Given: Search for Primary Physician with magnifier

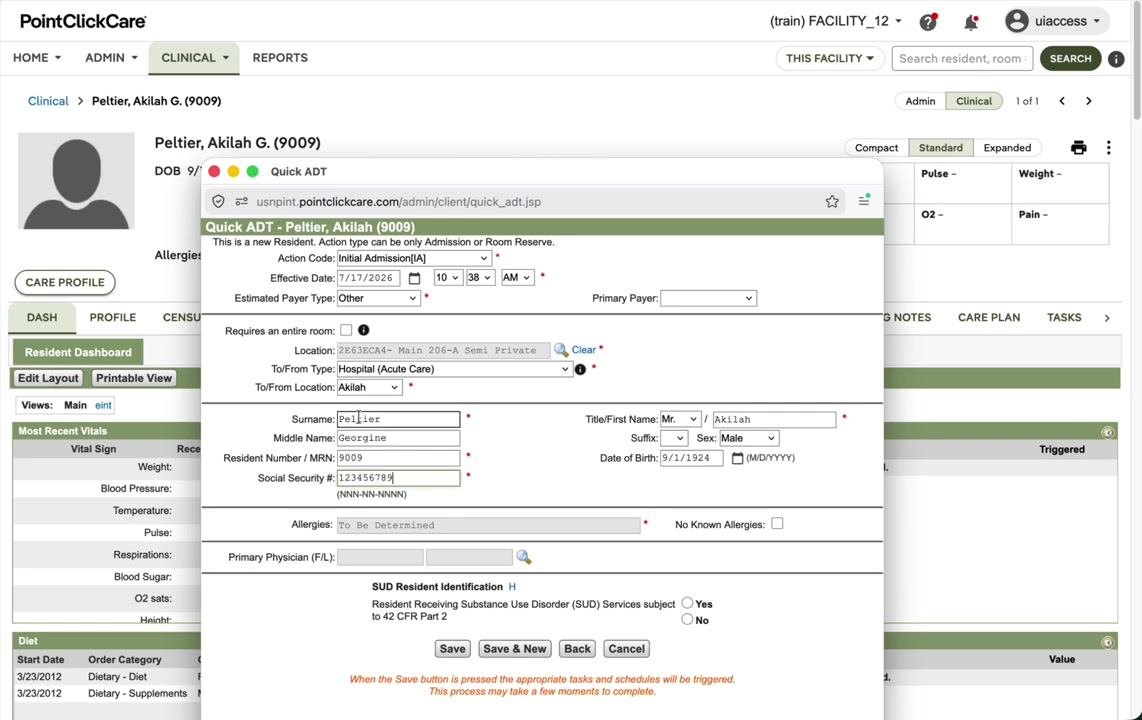Looking at the screenshot, I should (x=524, y=557).
